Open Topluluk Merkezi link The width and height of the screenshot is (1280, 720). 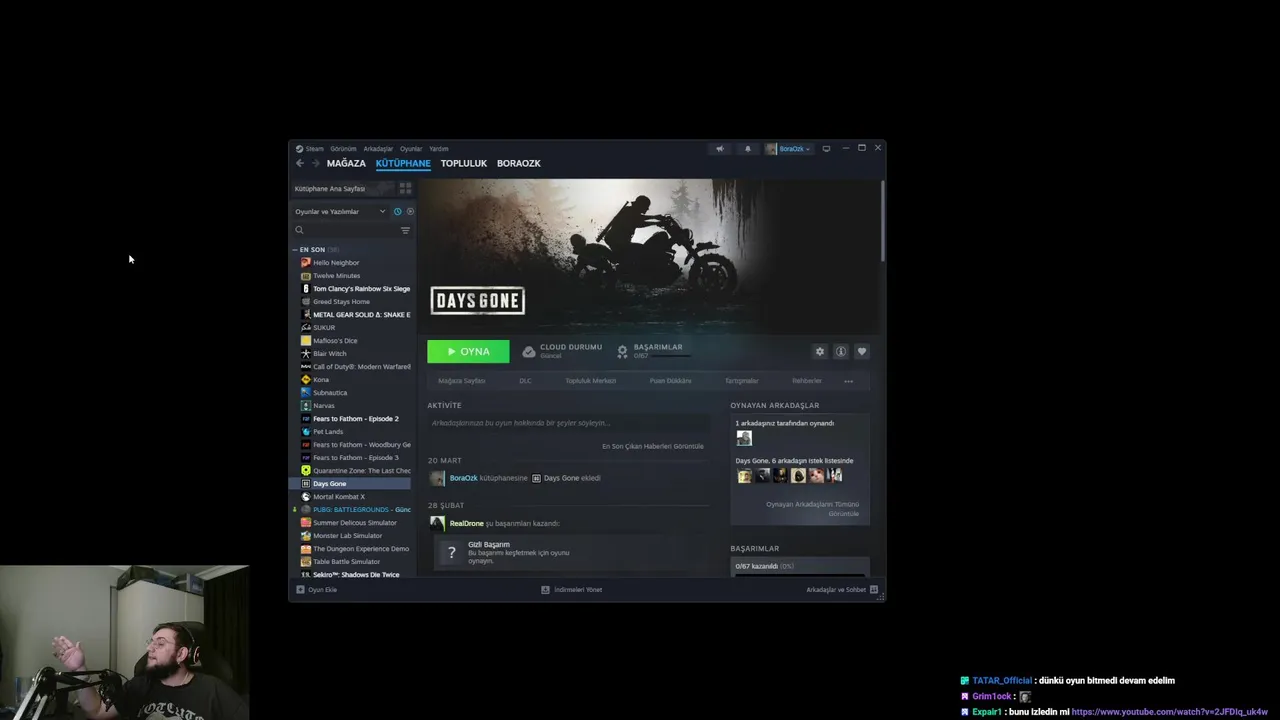(590, 381)
